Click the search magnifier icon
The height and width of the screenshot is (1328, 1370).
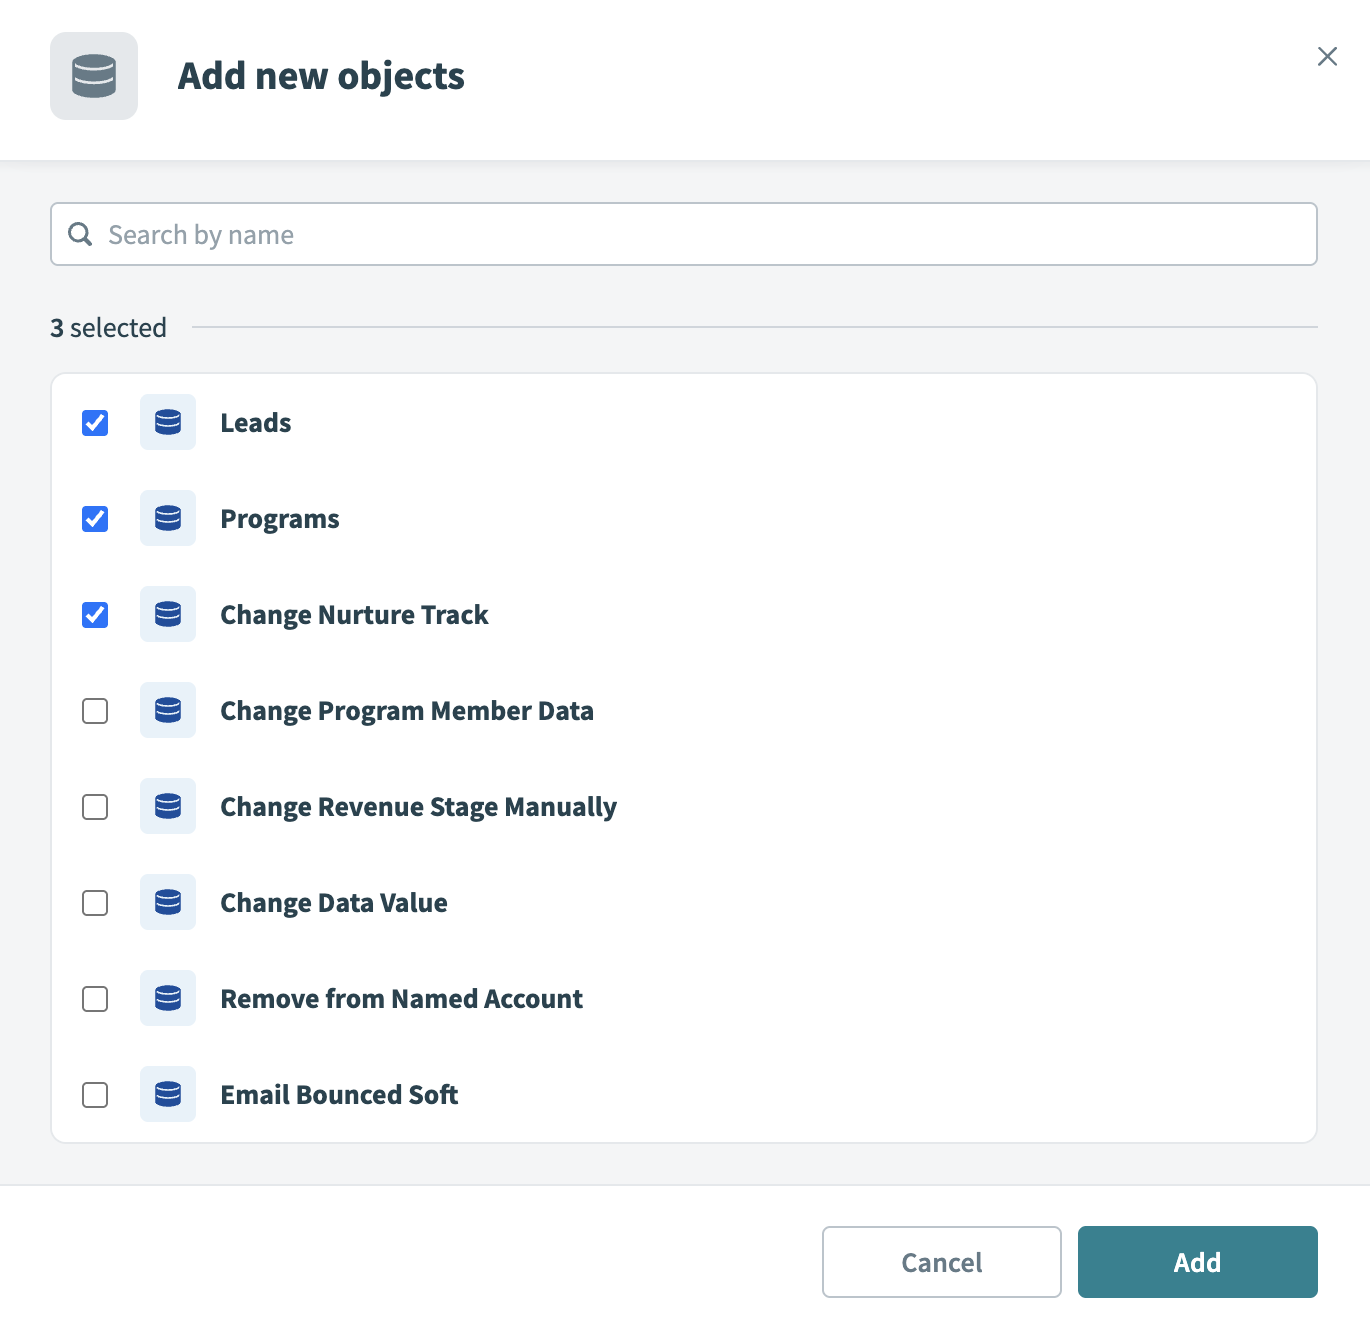click(80, 234)
